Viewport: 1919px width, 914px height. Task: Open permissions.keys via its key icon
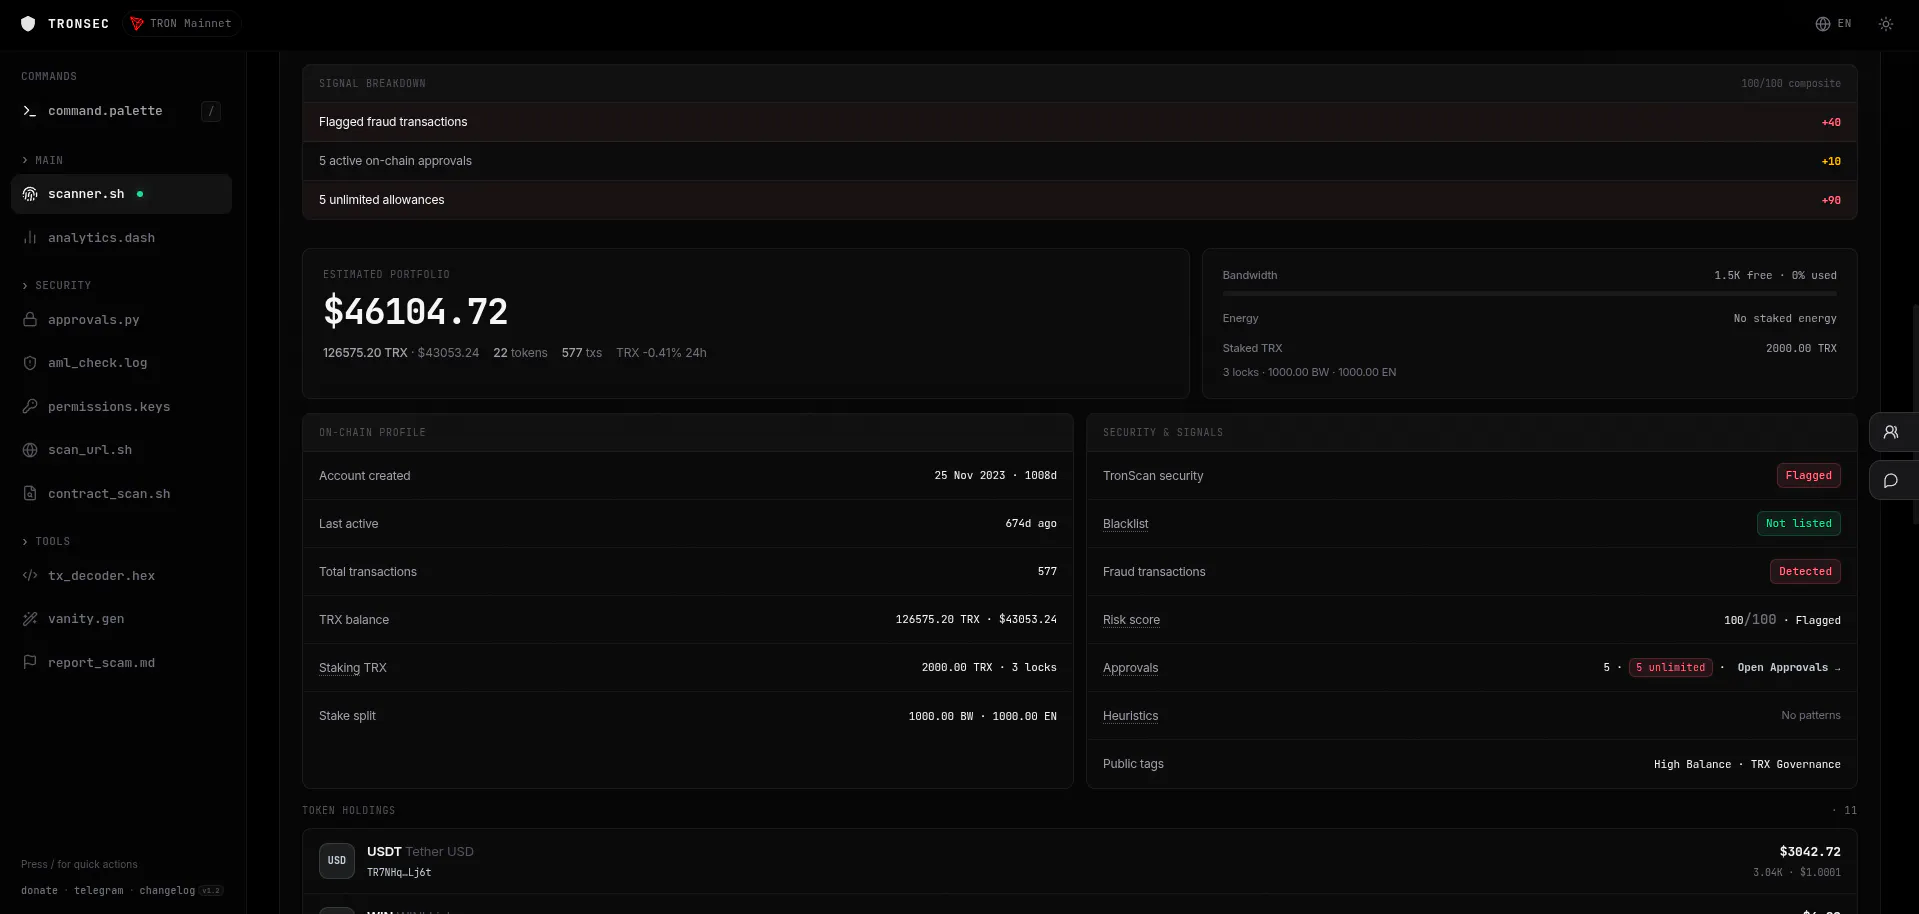click(30, 407)
